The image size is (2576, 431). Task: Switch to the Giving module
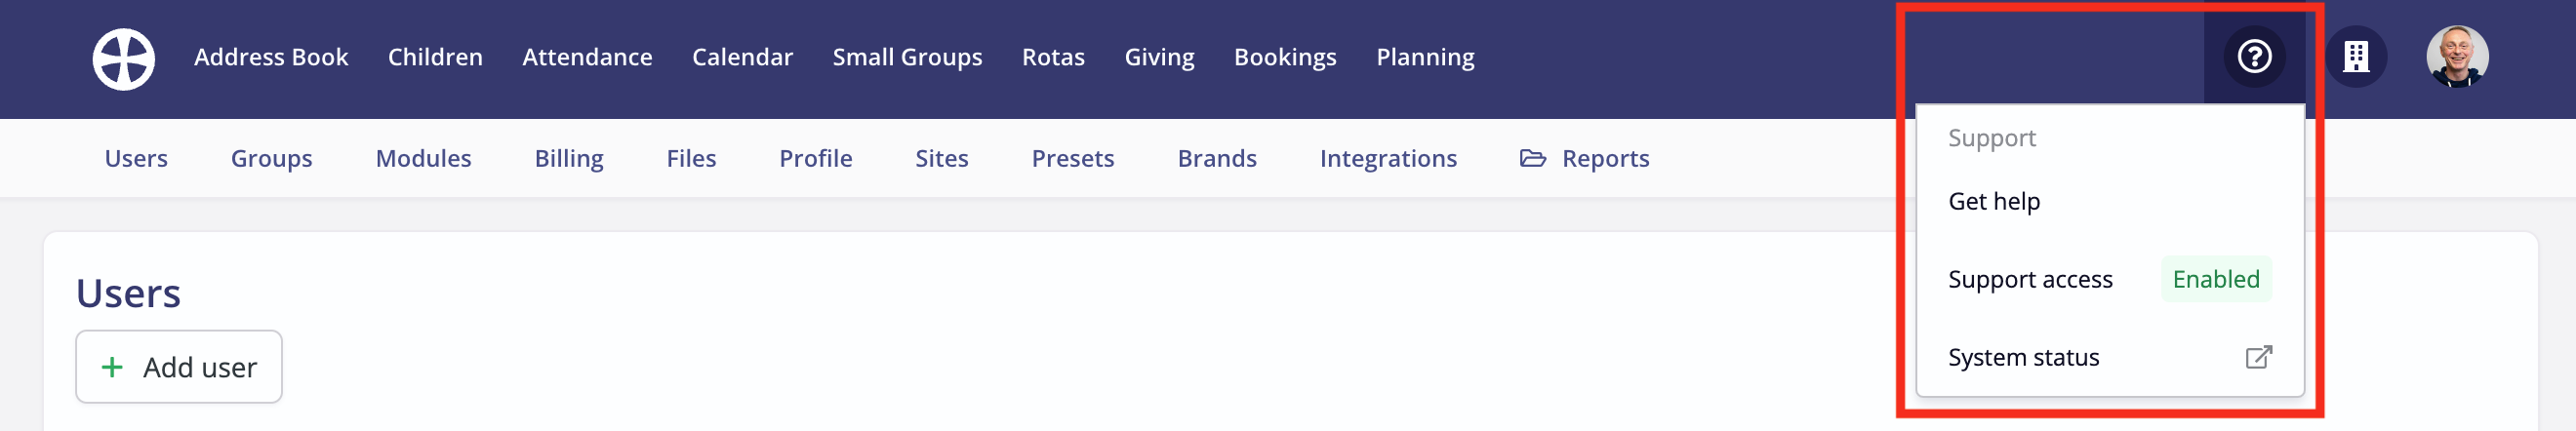pos(1159,57)
